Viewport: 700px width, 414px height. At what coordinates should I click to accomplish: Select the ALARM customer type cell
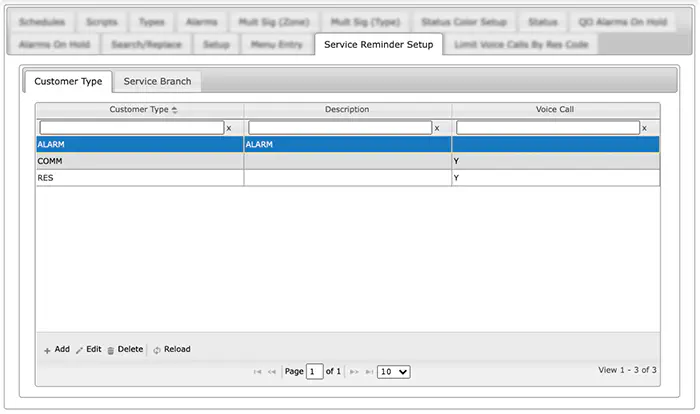(x=140, y=144)
